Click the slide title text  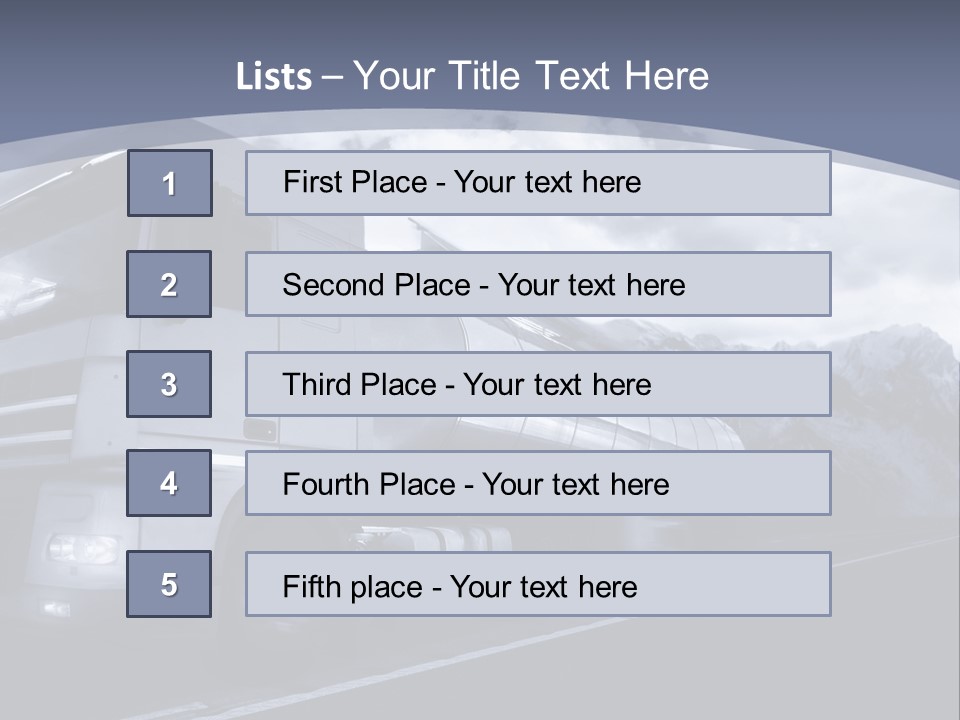click(472, 76)
